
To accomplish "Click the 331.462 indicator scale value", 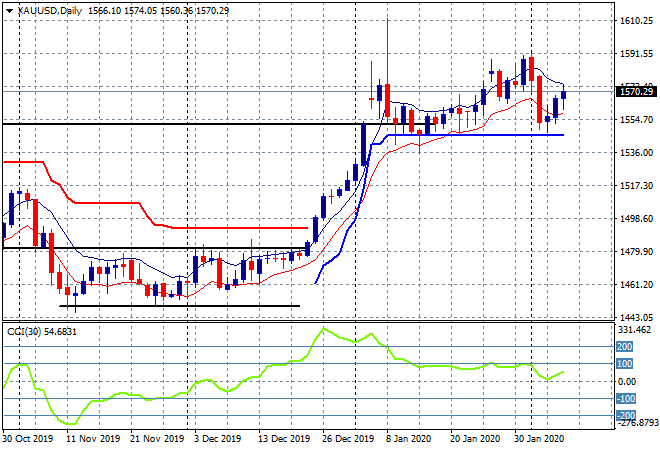I will (634, 330).
